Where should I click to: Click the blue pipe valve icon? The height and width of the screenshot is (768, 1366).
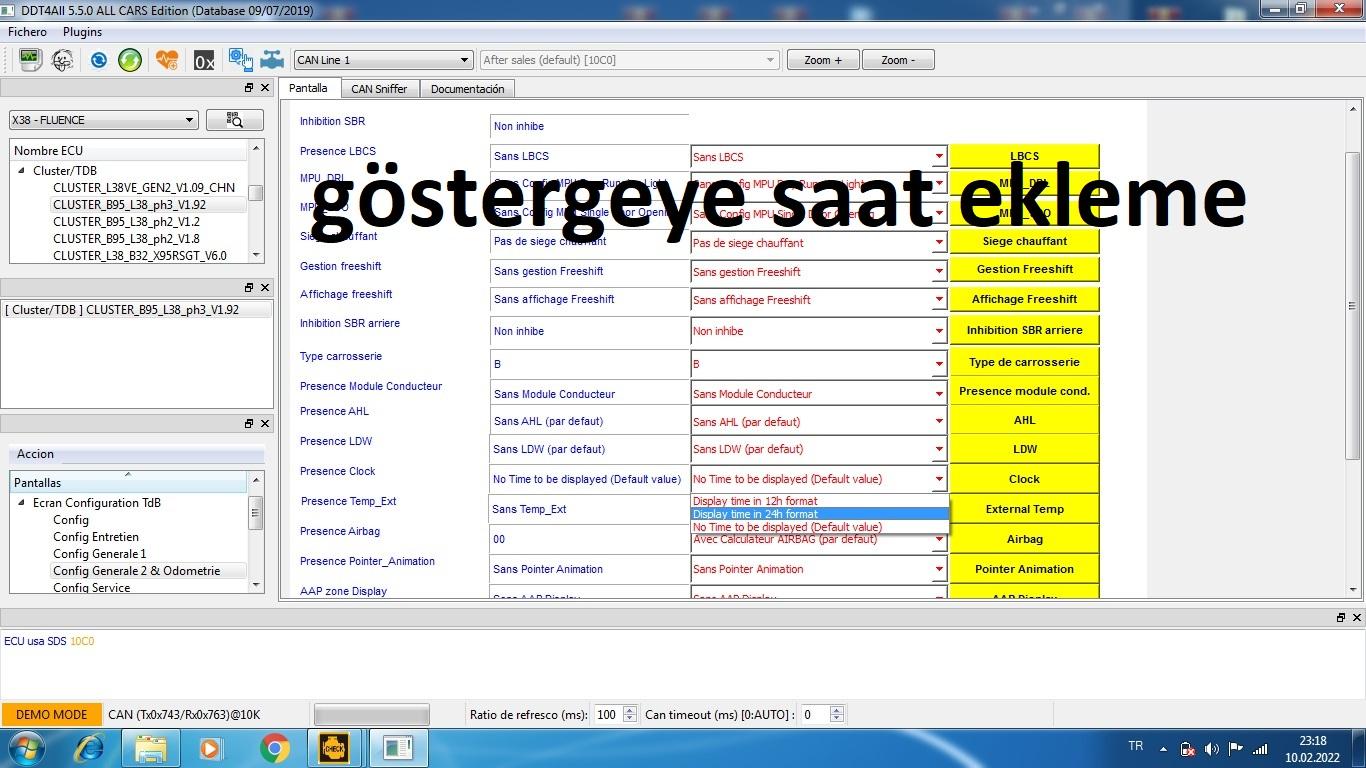coord(272,60)
